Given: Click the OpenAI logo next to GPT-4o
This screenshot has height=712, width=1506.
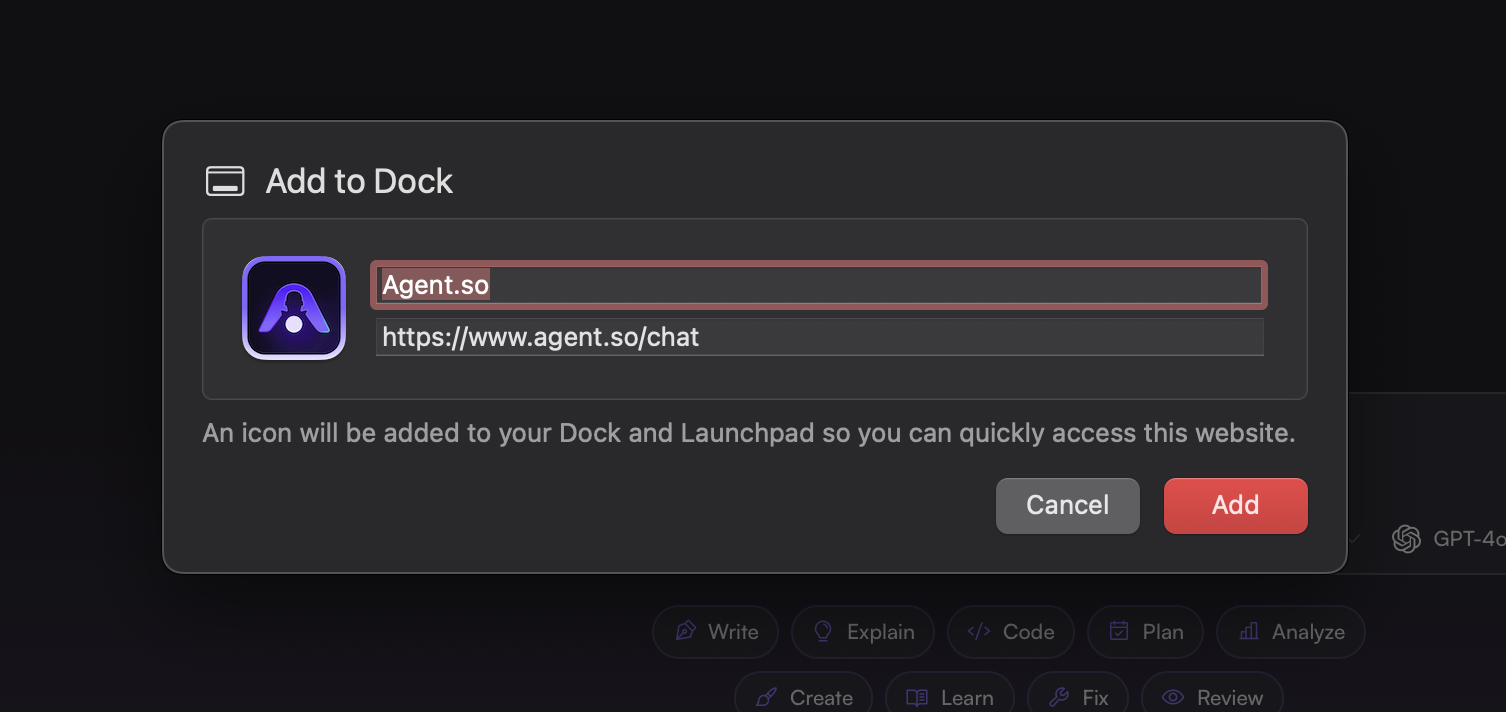Looking at the screenshot, I should (1407, 539).
